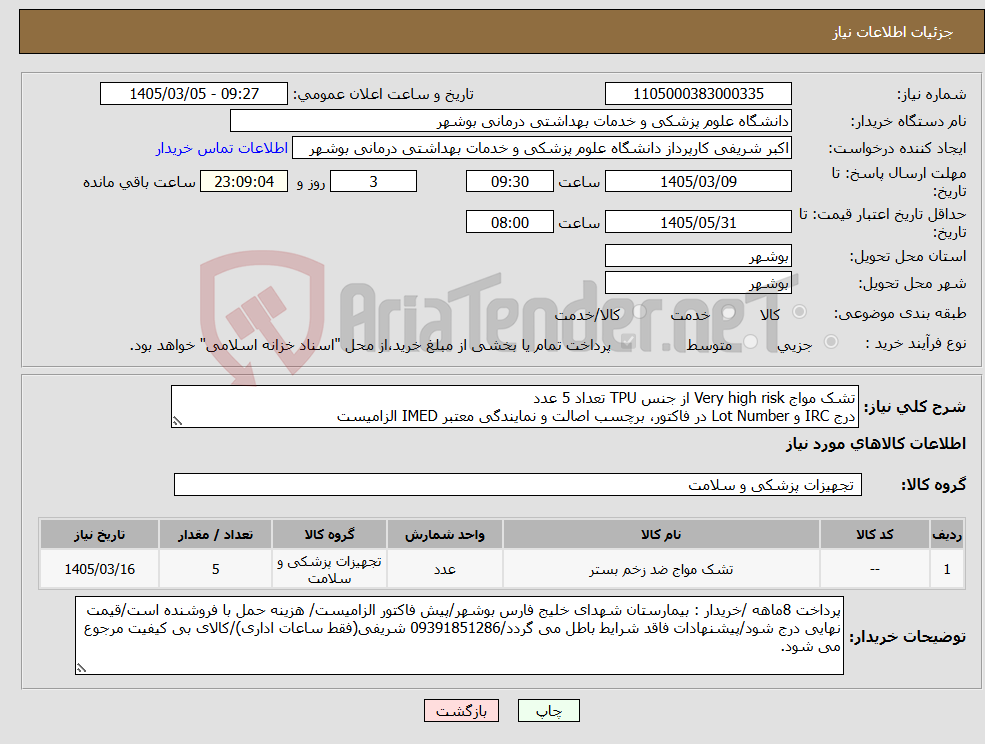This screenshot has width=985, height=744.
Task: Click the response deadline time 09:30
Action: (x=509, y=182)
